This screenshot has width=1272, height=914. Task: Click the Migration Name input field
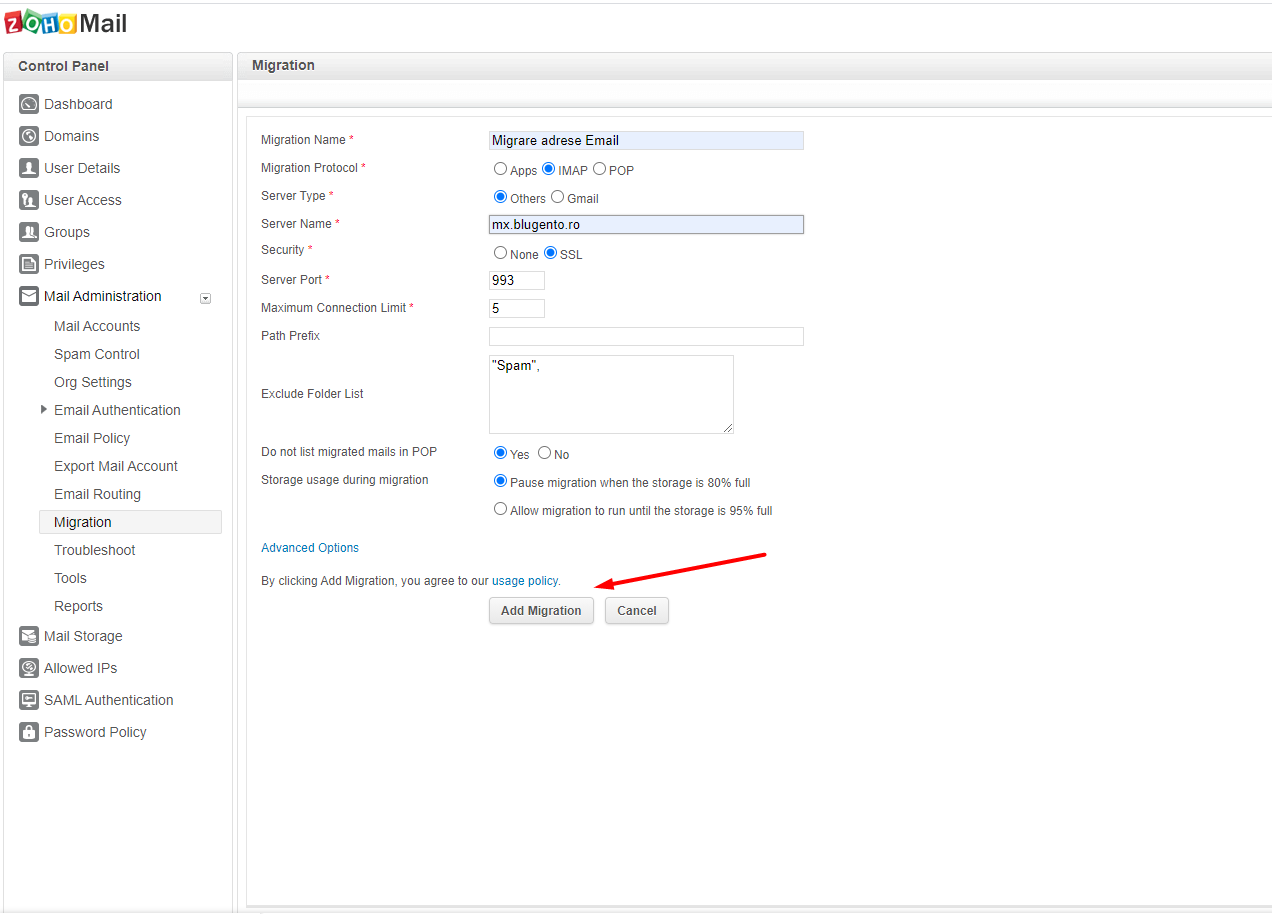coord(646,141)
